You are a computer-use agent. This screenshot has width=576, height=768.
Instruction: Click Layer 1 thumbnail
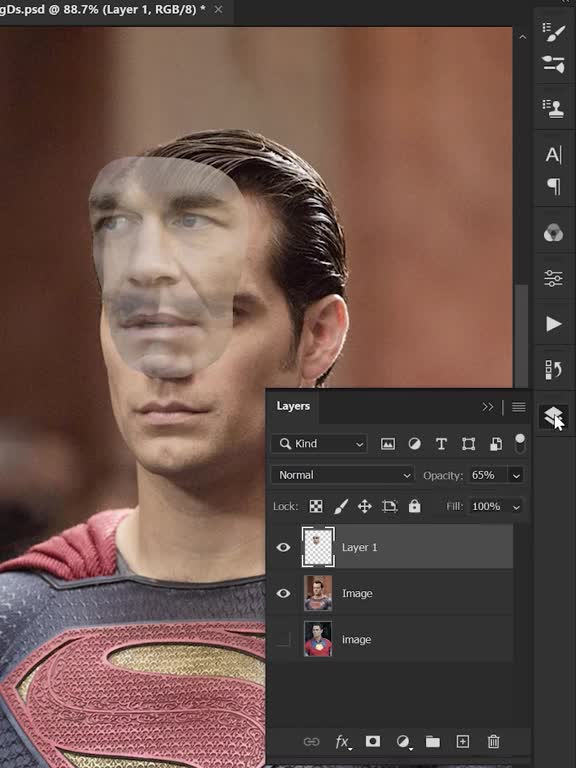(x=318, y=547)
